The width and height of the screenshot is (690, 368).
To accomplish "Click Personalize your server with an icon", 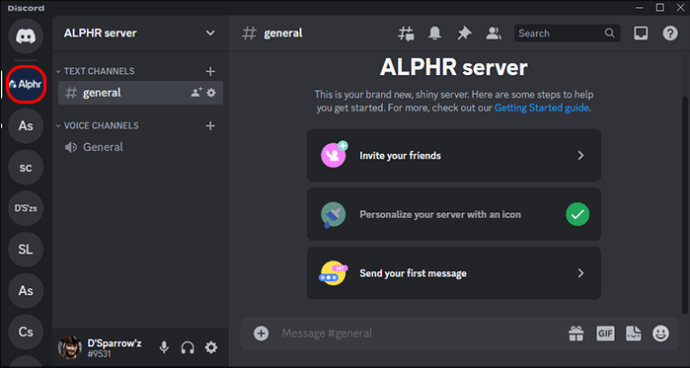I will tap(454, 214).
